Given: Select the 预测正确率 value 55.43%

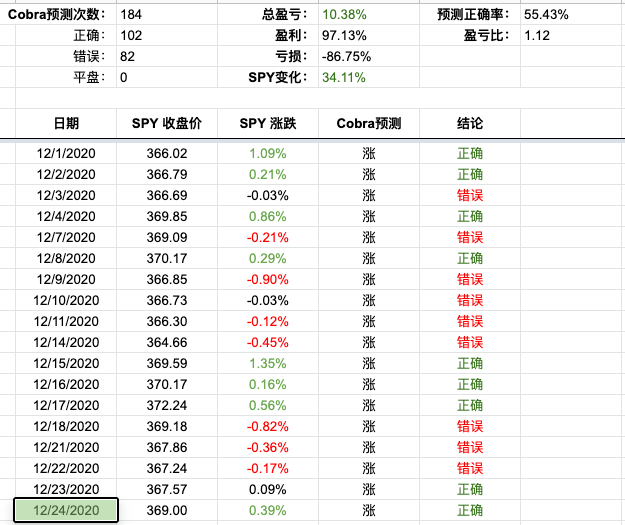Looking at the screenshot, I should point(572,14).
